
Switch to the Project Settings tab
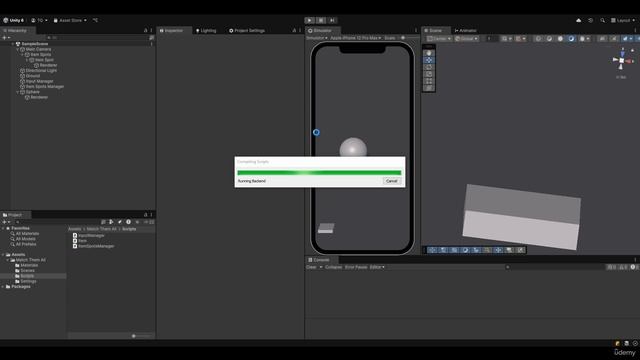click(x=247, y=31)
